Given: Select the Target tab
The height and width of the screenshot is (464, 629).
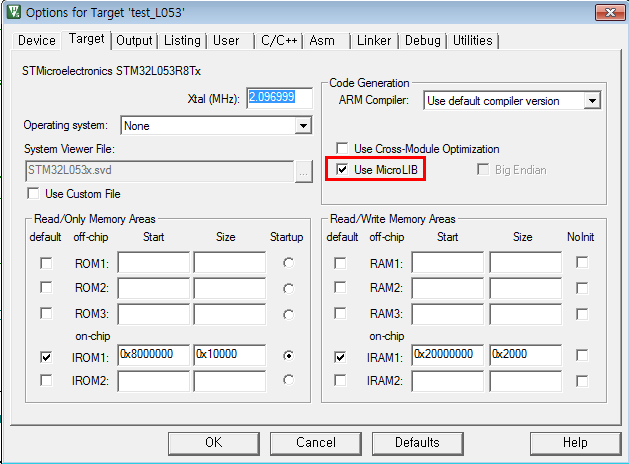Looking at the screenshot, I should click(86, 39).
